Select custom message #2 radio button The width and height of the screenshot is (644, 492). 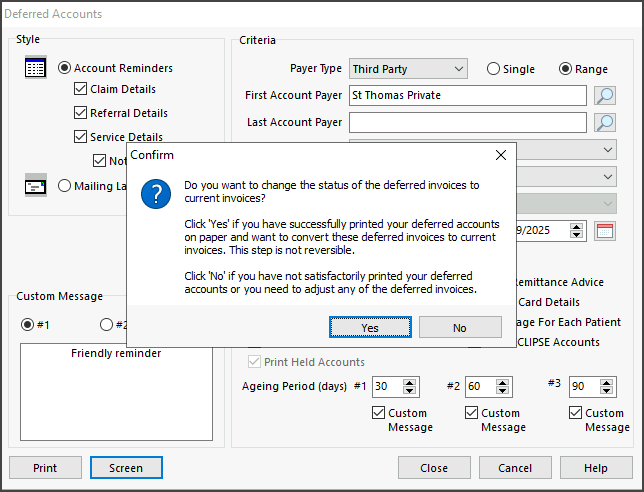pyautogui.click(x=106, y=324)
